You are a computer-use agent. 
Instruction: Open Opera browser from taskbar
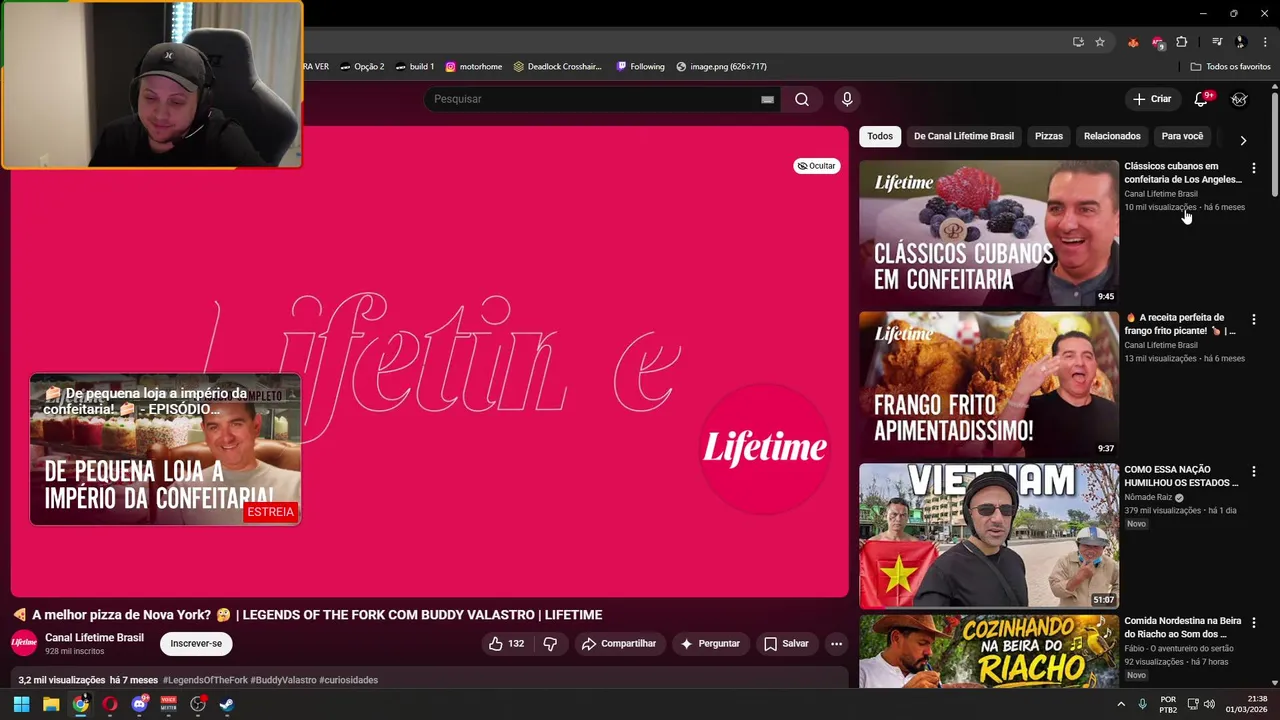[110, 704]
